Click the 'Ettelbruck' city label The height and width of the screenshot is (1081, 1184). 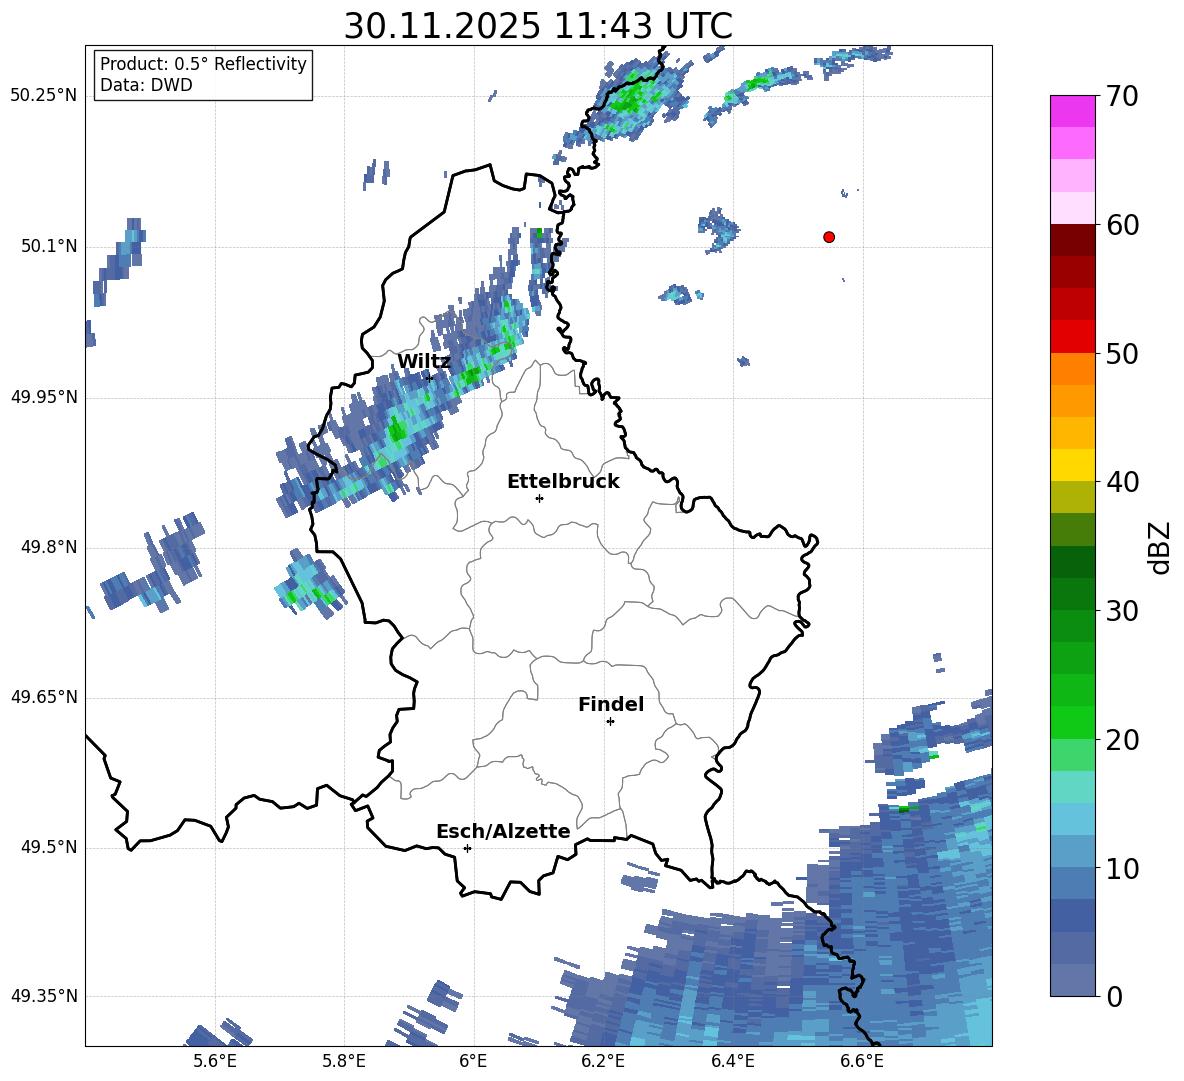coord(563,482)
